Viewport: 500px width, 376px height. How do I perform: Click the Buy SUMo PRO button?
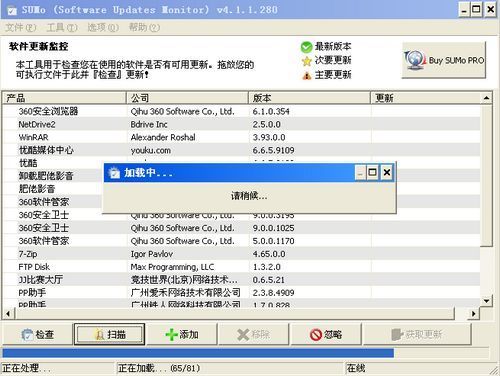[444, 60]
